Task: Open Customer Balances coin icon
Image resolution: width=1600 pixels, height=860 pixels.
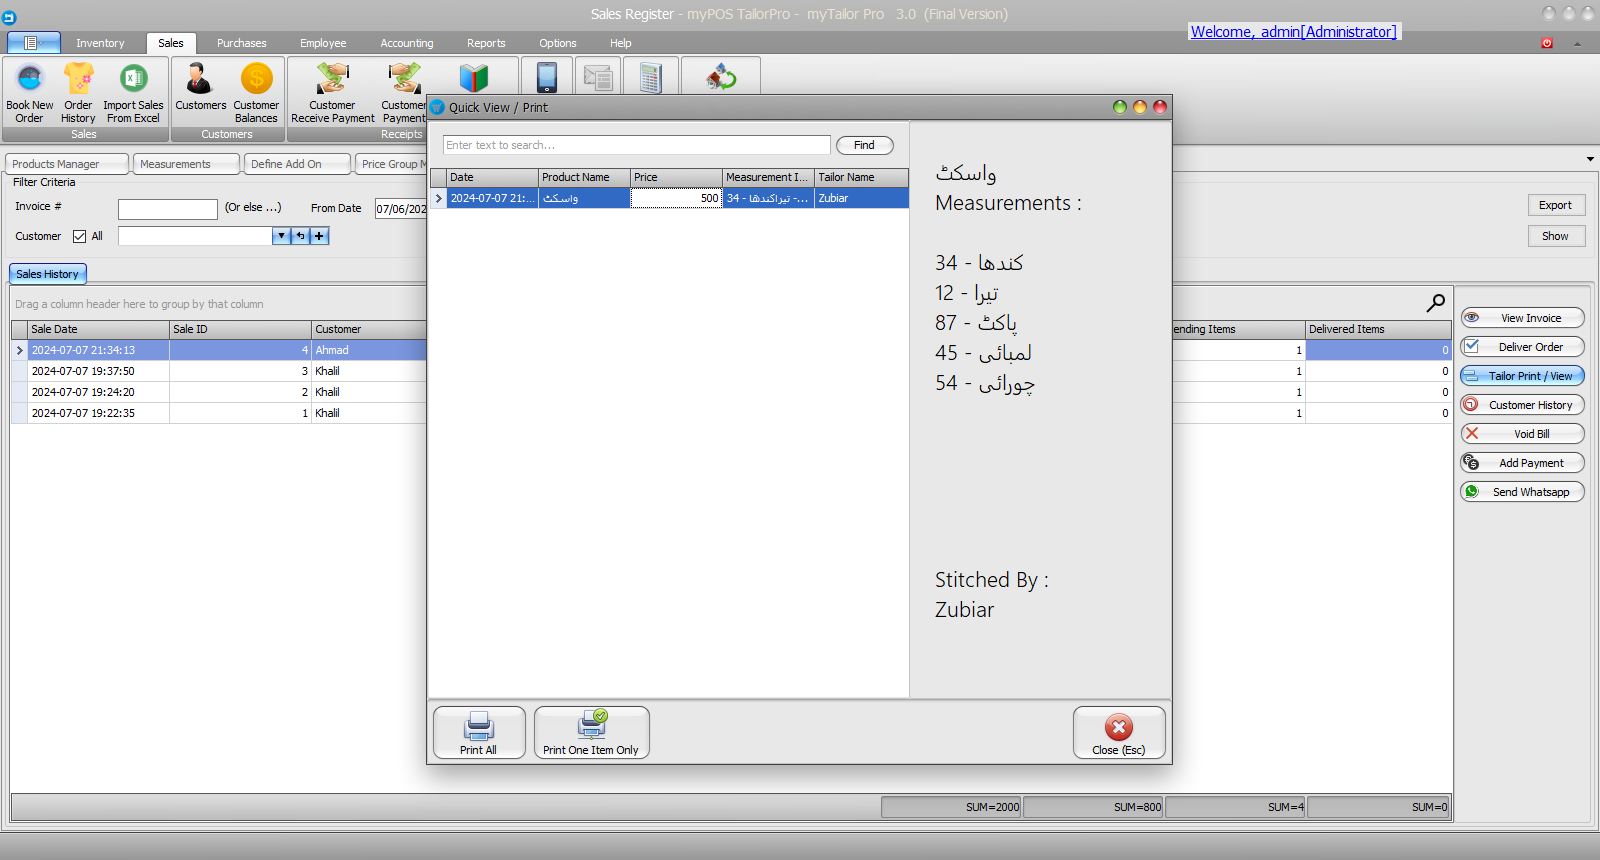Action: [x=256, y=80]
